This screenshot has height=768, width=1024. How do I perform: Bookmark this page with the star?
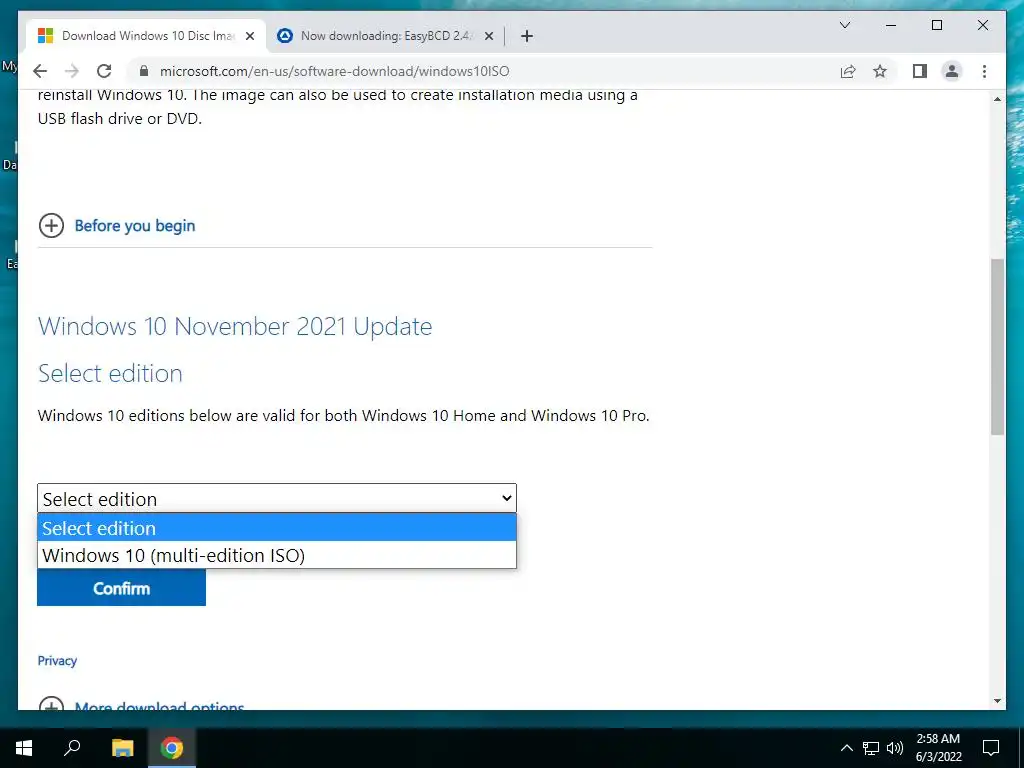tap(880, 71)
